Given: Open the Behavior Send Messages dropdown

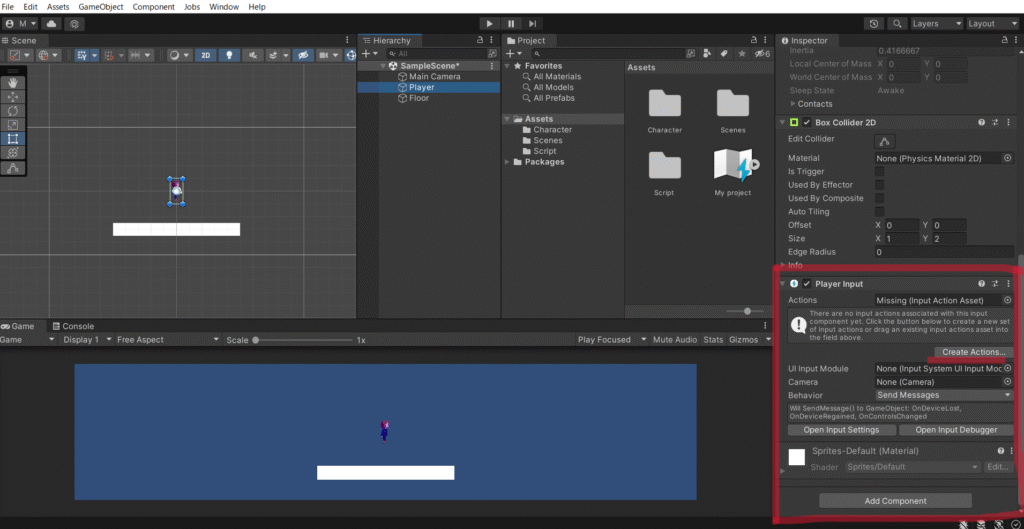Looking at the screenshot, I should tap(944, 395).
